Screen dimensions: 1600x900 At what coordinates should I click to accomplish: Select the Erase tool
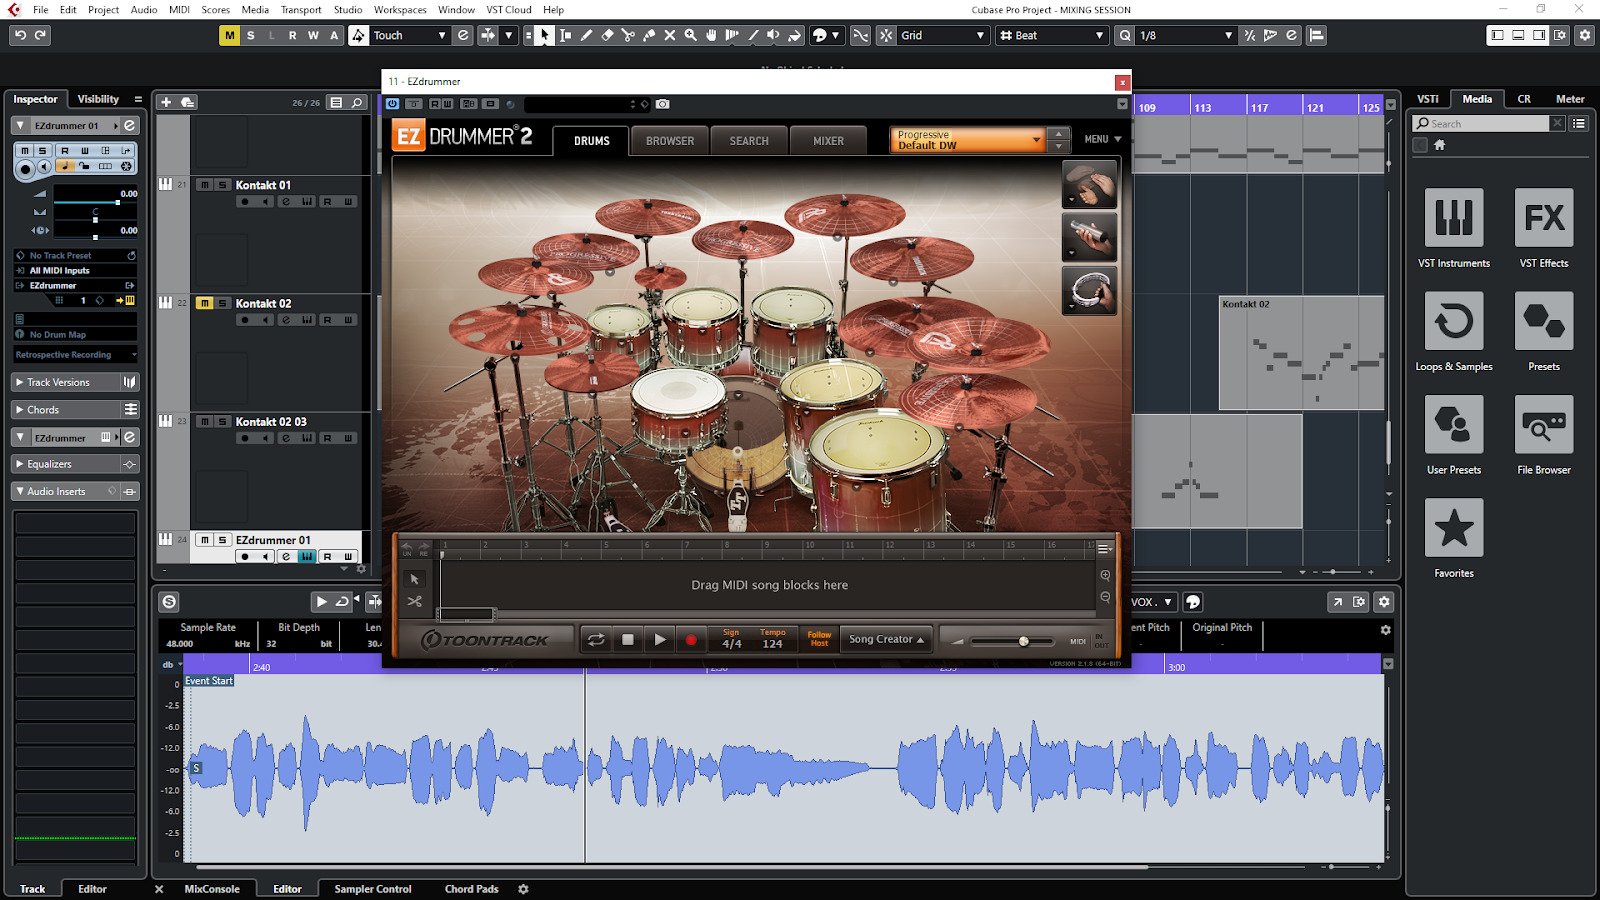tap(607, 35)
